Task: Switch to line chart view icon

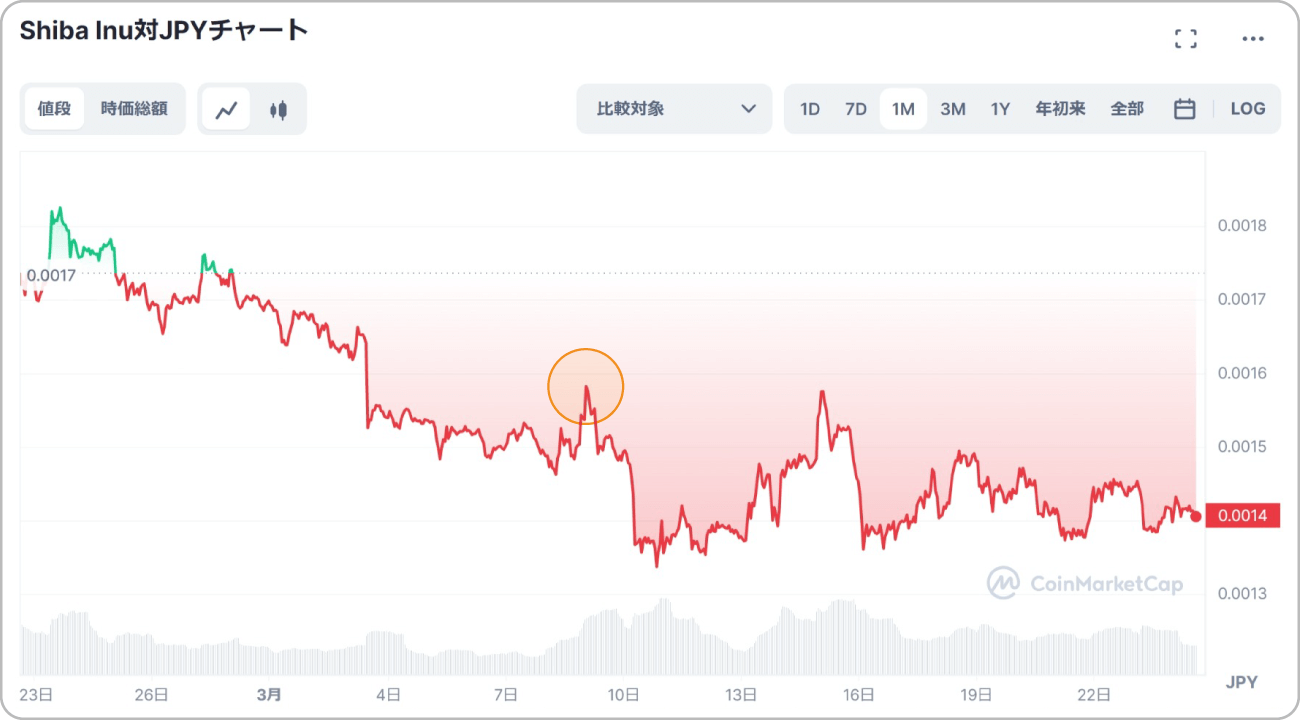Action: pos(226,109)
